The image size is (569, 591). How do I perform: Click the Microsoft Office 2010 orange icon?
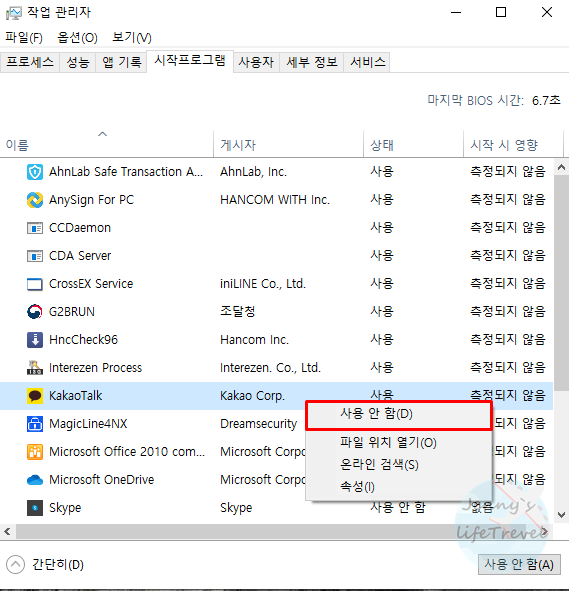pyautogui.click(x=35, y=452)
